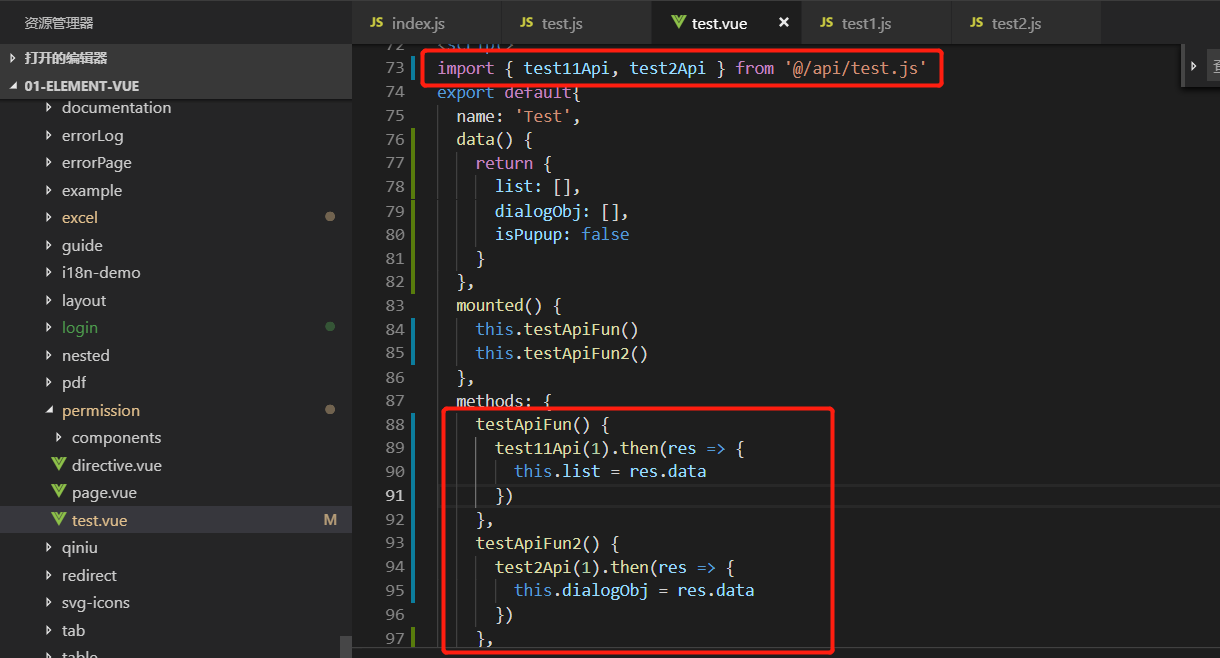The height and width of the screenshot is (658, 1220).
Task: Click JS icon on test.js tab
Action: click(527, 22)
